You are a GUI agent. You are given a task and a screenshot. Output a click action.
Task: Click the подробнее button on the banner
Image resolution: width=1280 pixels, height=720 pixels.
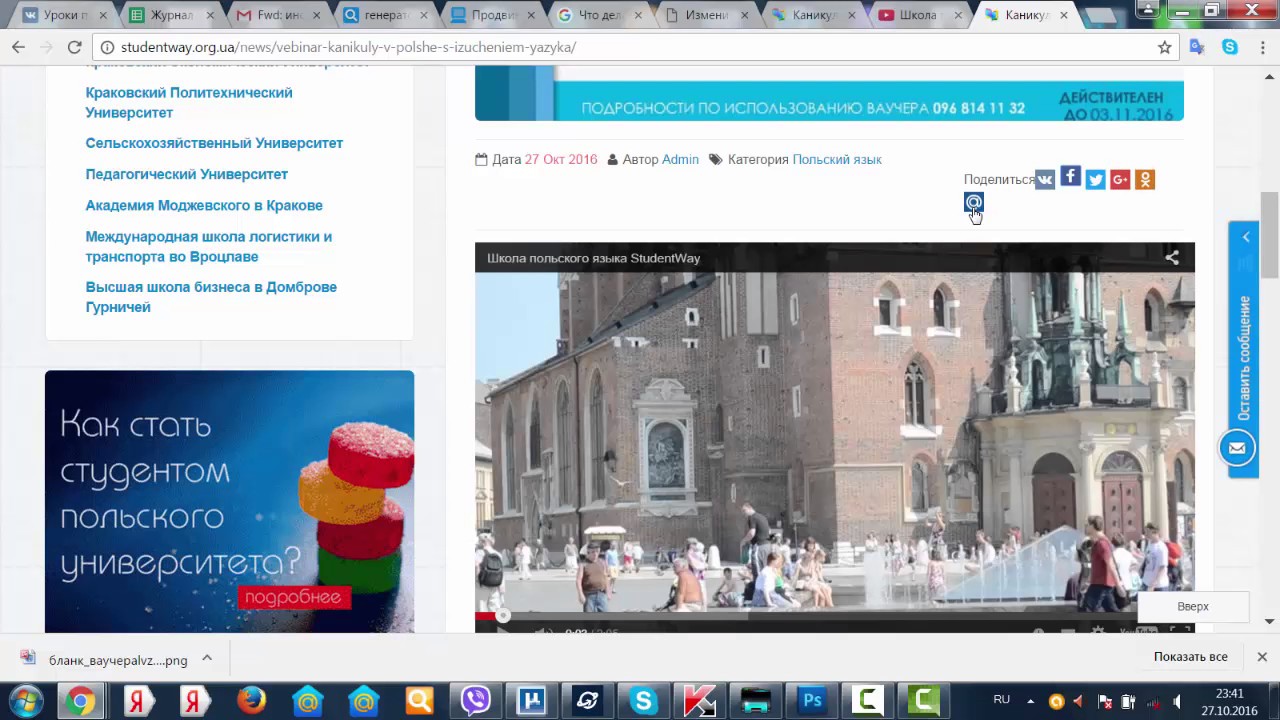(x=294, y=597)
